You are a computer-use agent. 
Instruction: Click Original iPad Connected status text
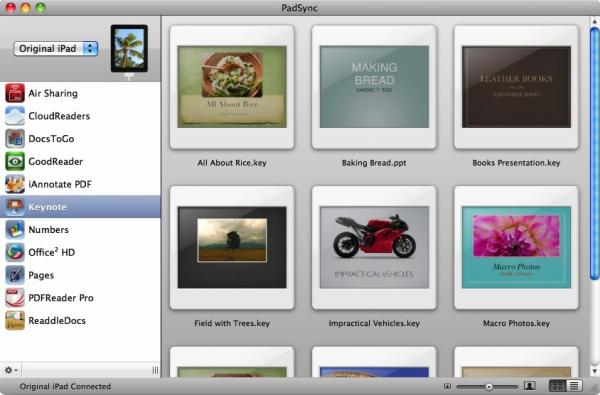click(x=65, y=387)
